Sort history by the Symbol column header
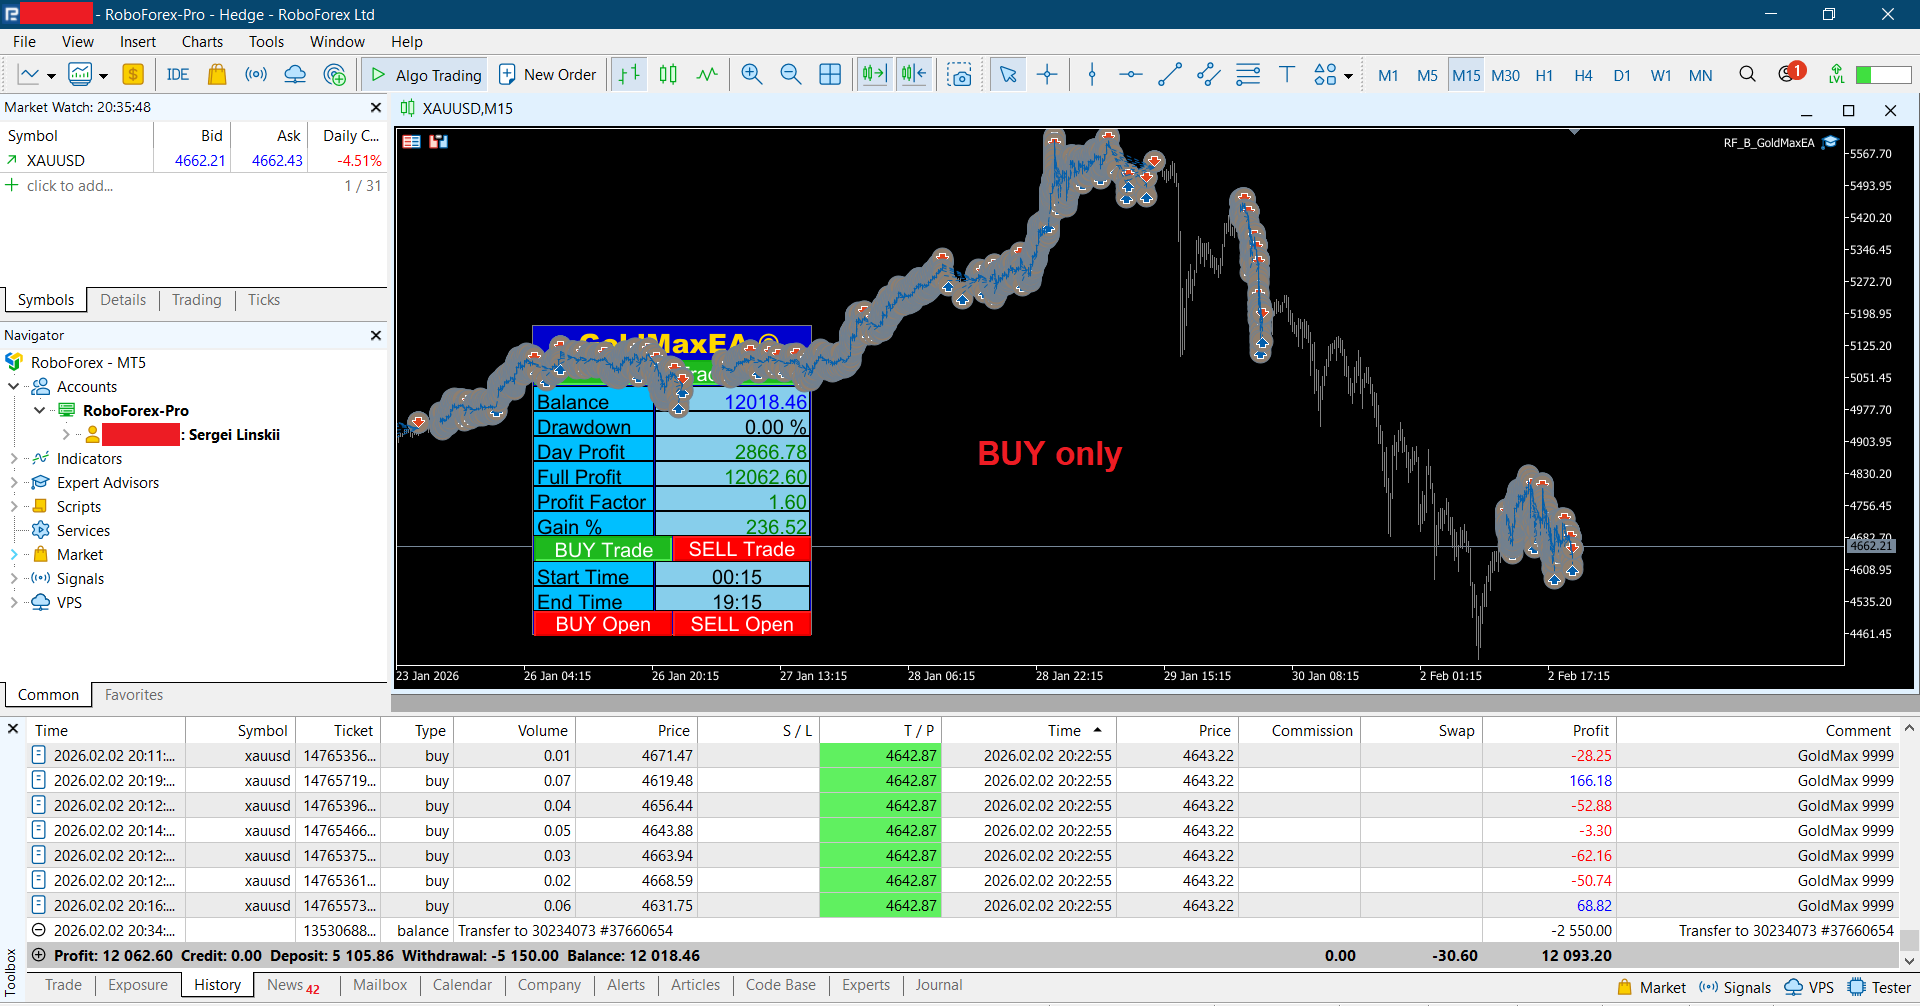Image resolution: width=1920 pixels, height=1006 pixels. tap(240, 731)
